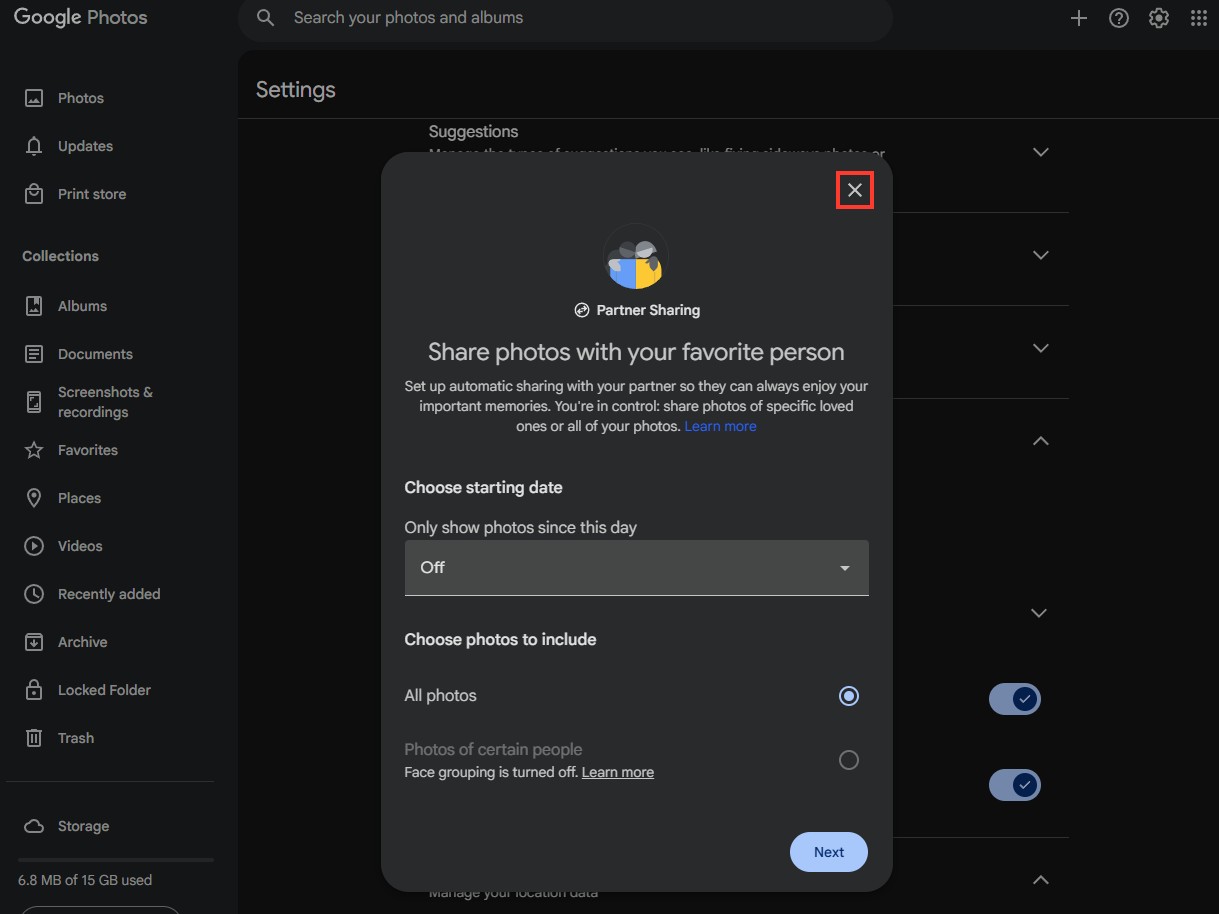
Task: Expand the Suggestions settings section
Action: pyautogui.click(x=1040, y=152)
